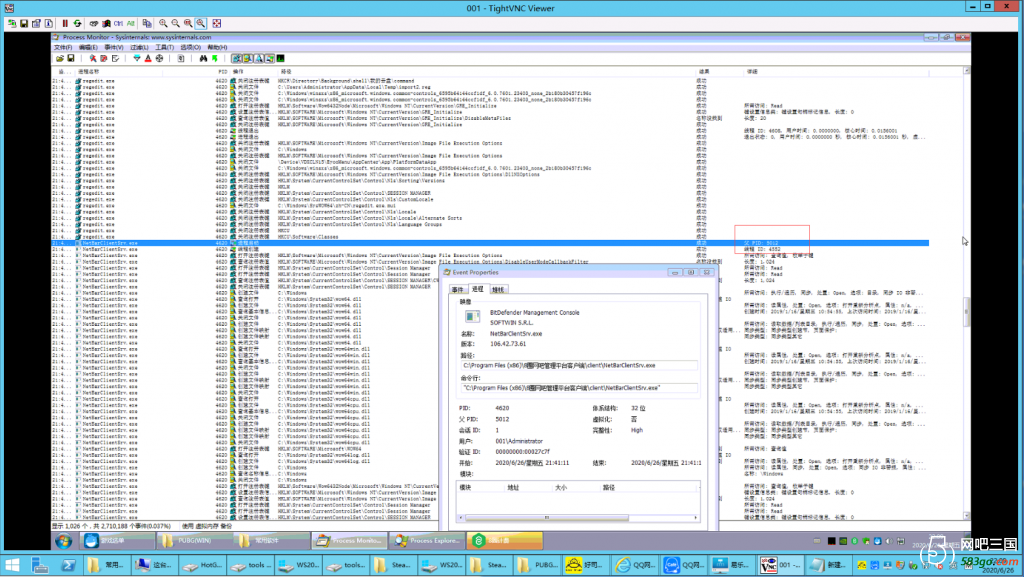Image resolution: width=1024 pixels, height=577 pixels.
Task: Click Process Monitor remote taskbar button
Action: (349, 540)
